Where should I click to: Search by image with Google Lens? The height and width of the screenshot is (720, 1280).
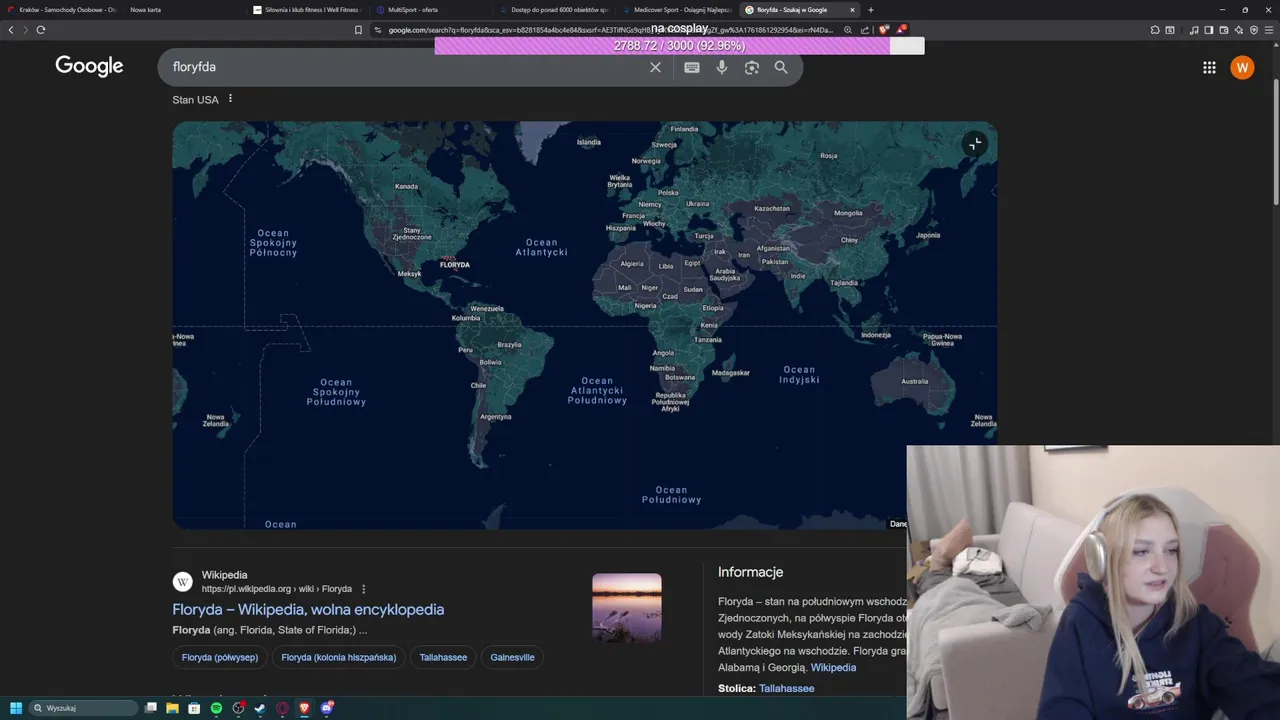(752, 67)
